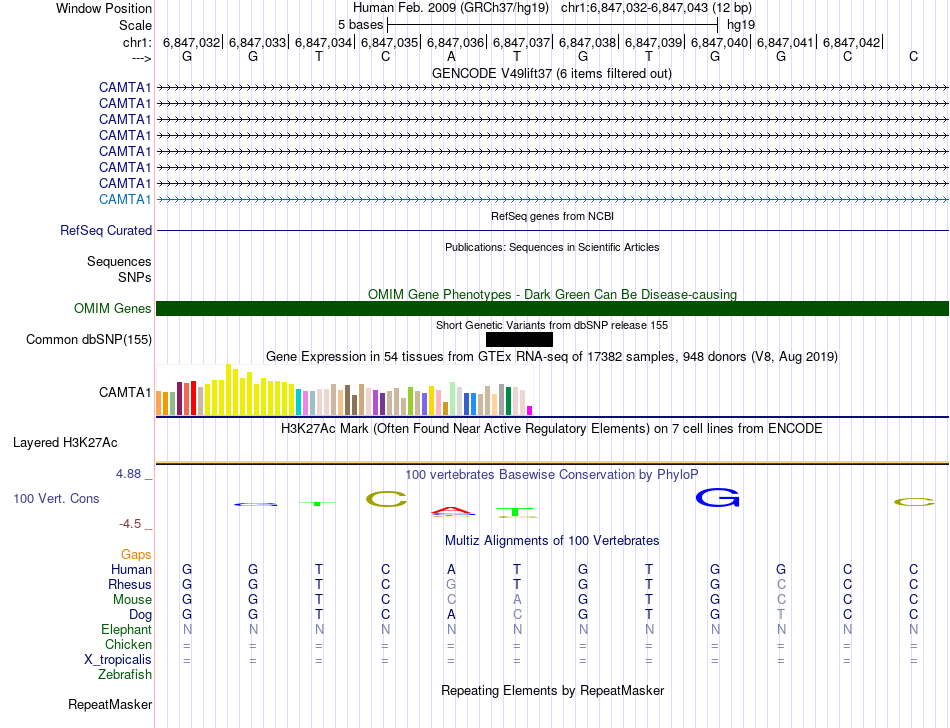Click the OMIM Genes track label
Viewport: 950px width, 728px height.
113,308
